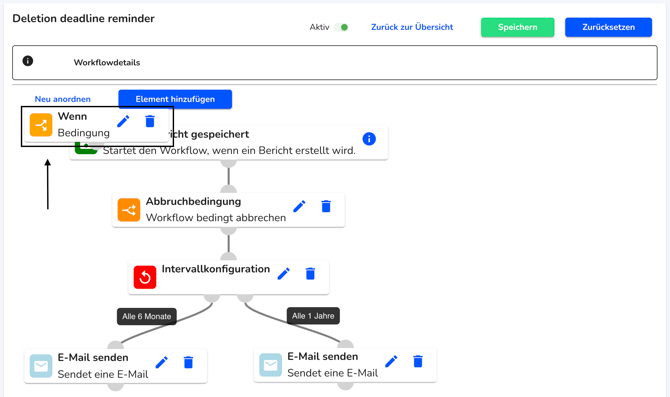This screenshot has height=397, width=670.
Task: Open info for the report saved trigger
Action: pyautogui.click(x=369, y=139)
